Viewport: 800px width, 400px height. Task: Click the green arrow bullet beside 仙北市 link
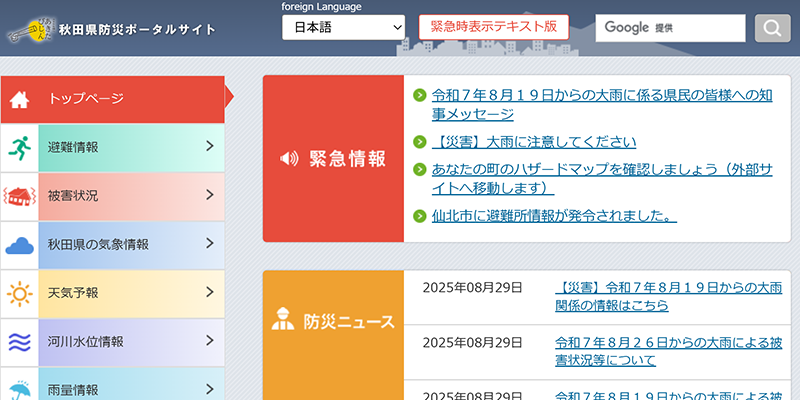pyautogui.click(x=419, y=216)
